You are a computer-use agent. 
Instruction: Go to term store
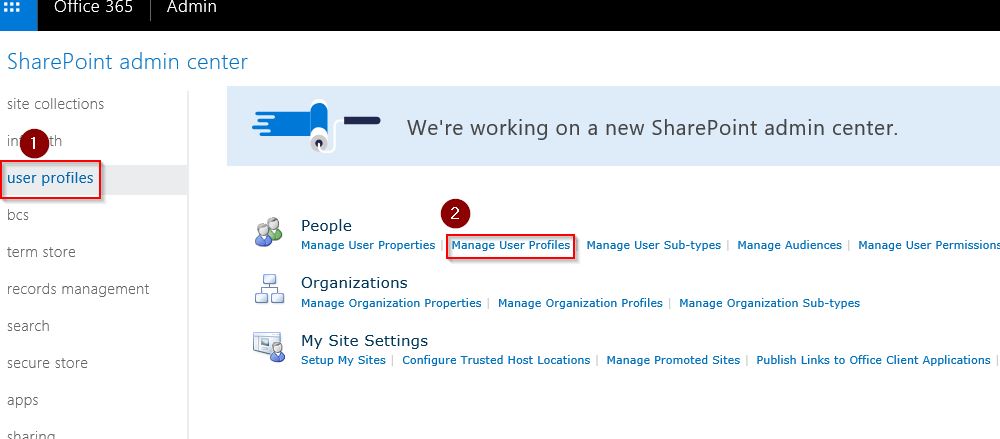pos(41,252)
